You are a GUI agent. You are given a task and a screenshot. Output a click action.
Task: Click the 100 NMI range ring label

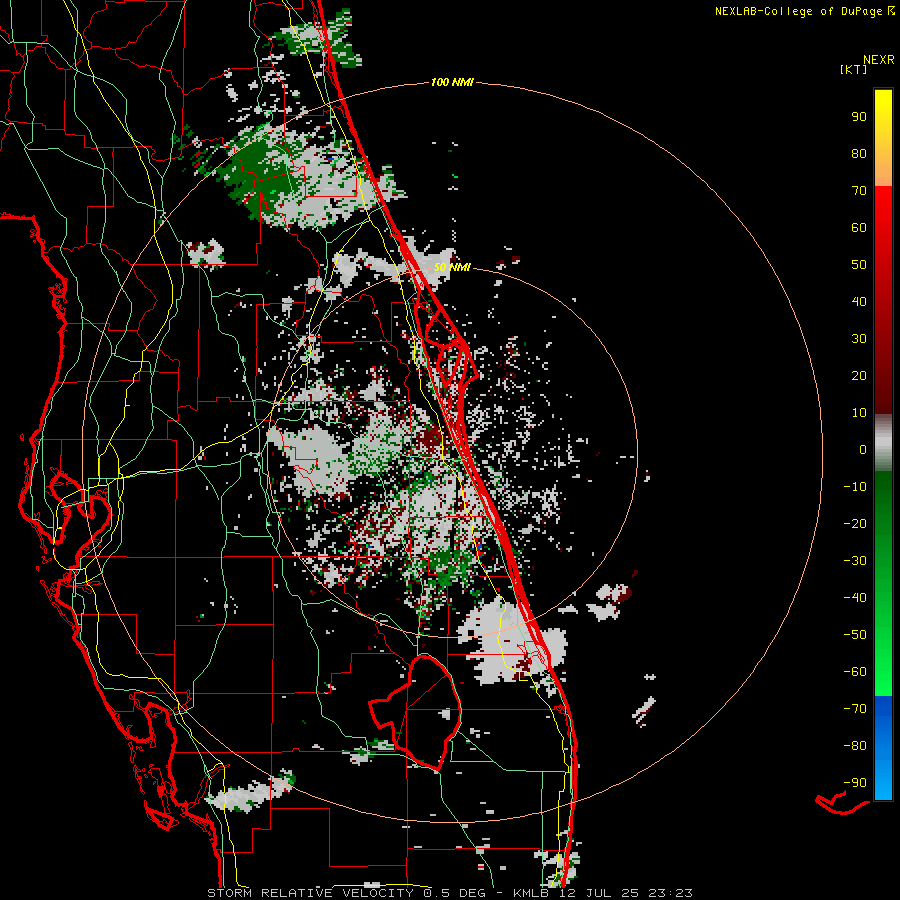(452, 83)
